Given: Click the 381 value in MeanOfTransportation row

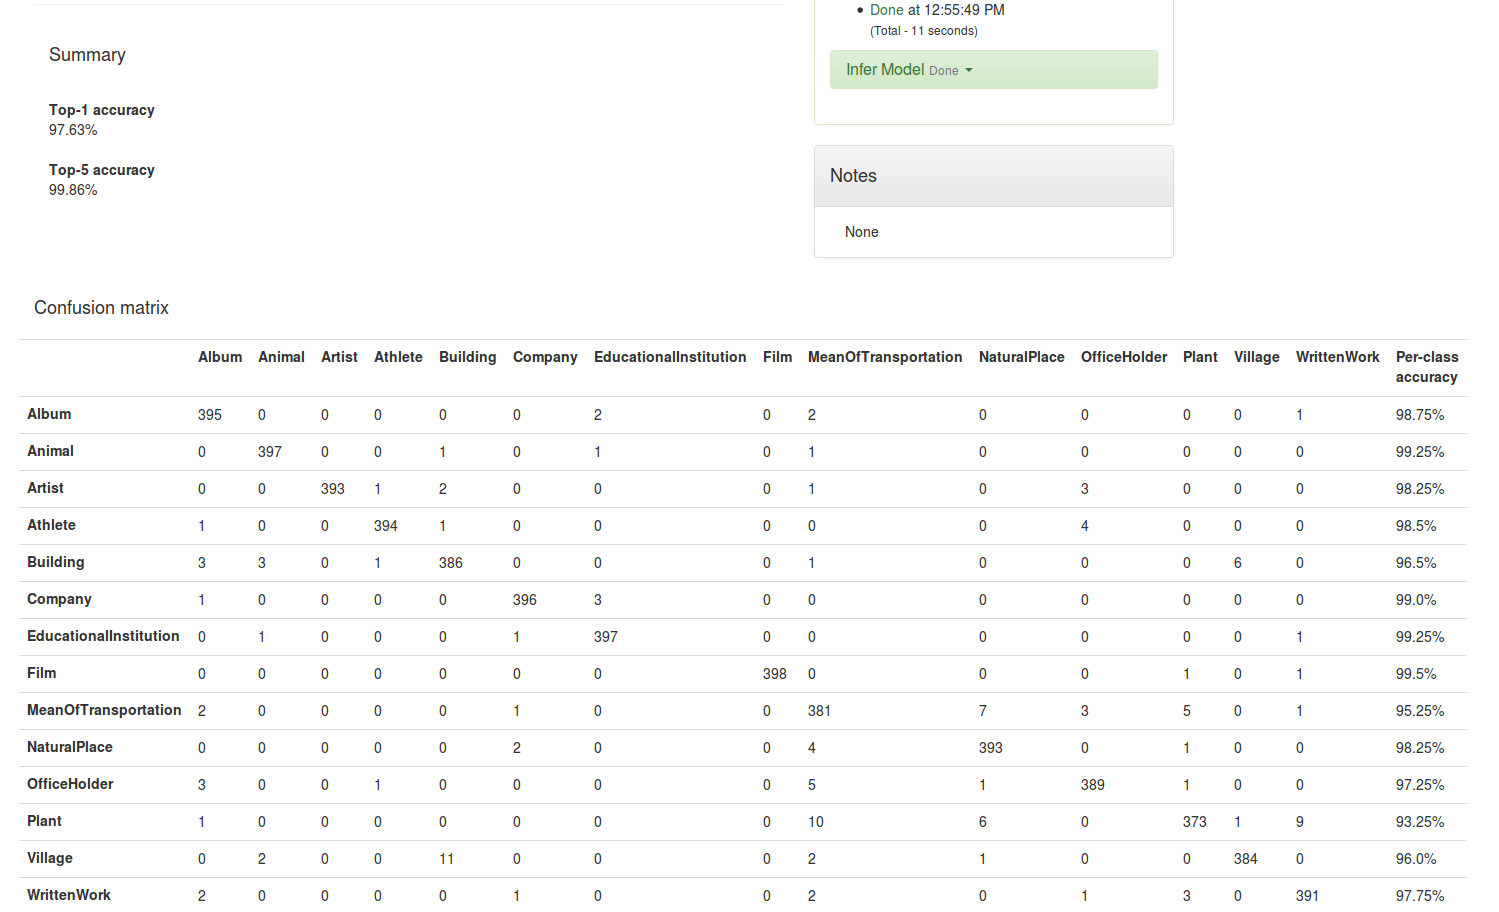Looking at the screenshot, I should pos(820,711).
